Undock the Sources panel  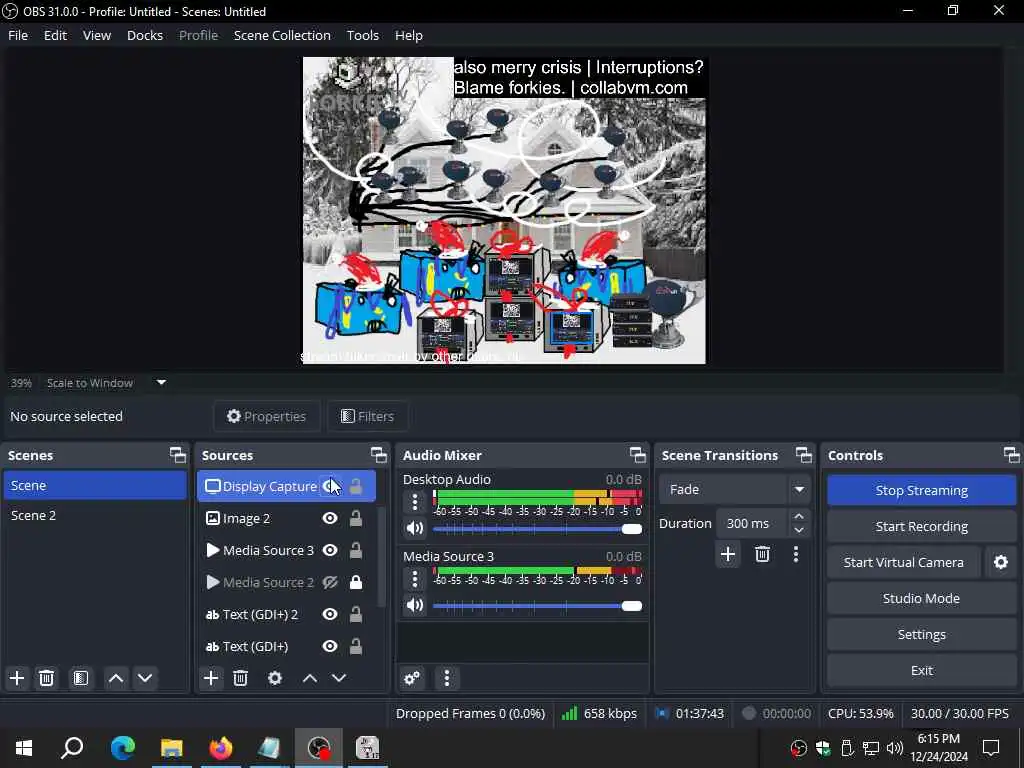[379, 455]
